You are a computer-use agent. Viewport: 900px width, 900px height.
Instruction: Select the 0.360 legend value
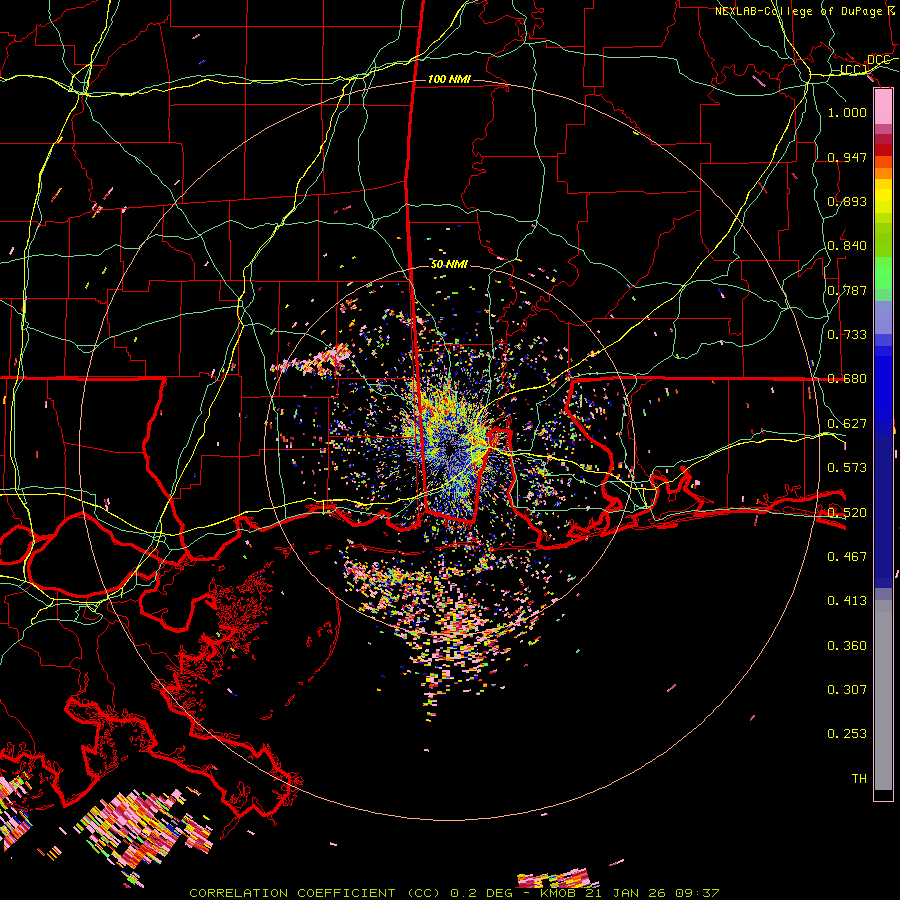click(x=847, y=646)
